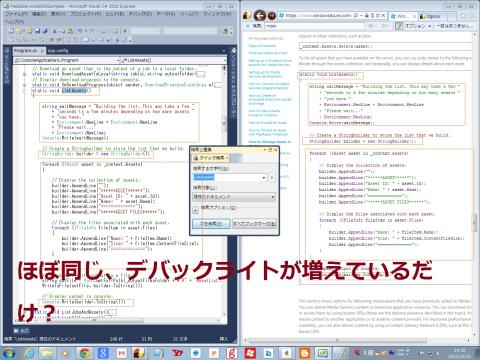Launch Internet Explorer from the taskbar
Viewport: 480px width, 360px height.
point(29,353)
